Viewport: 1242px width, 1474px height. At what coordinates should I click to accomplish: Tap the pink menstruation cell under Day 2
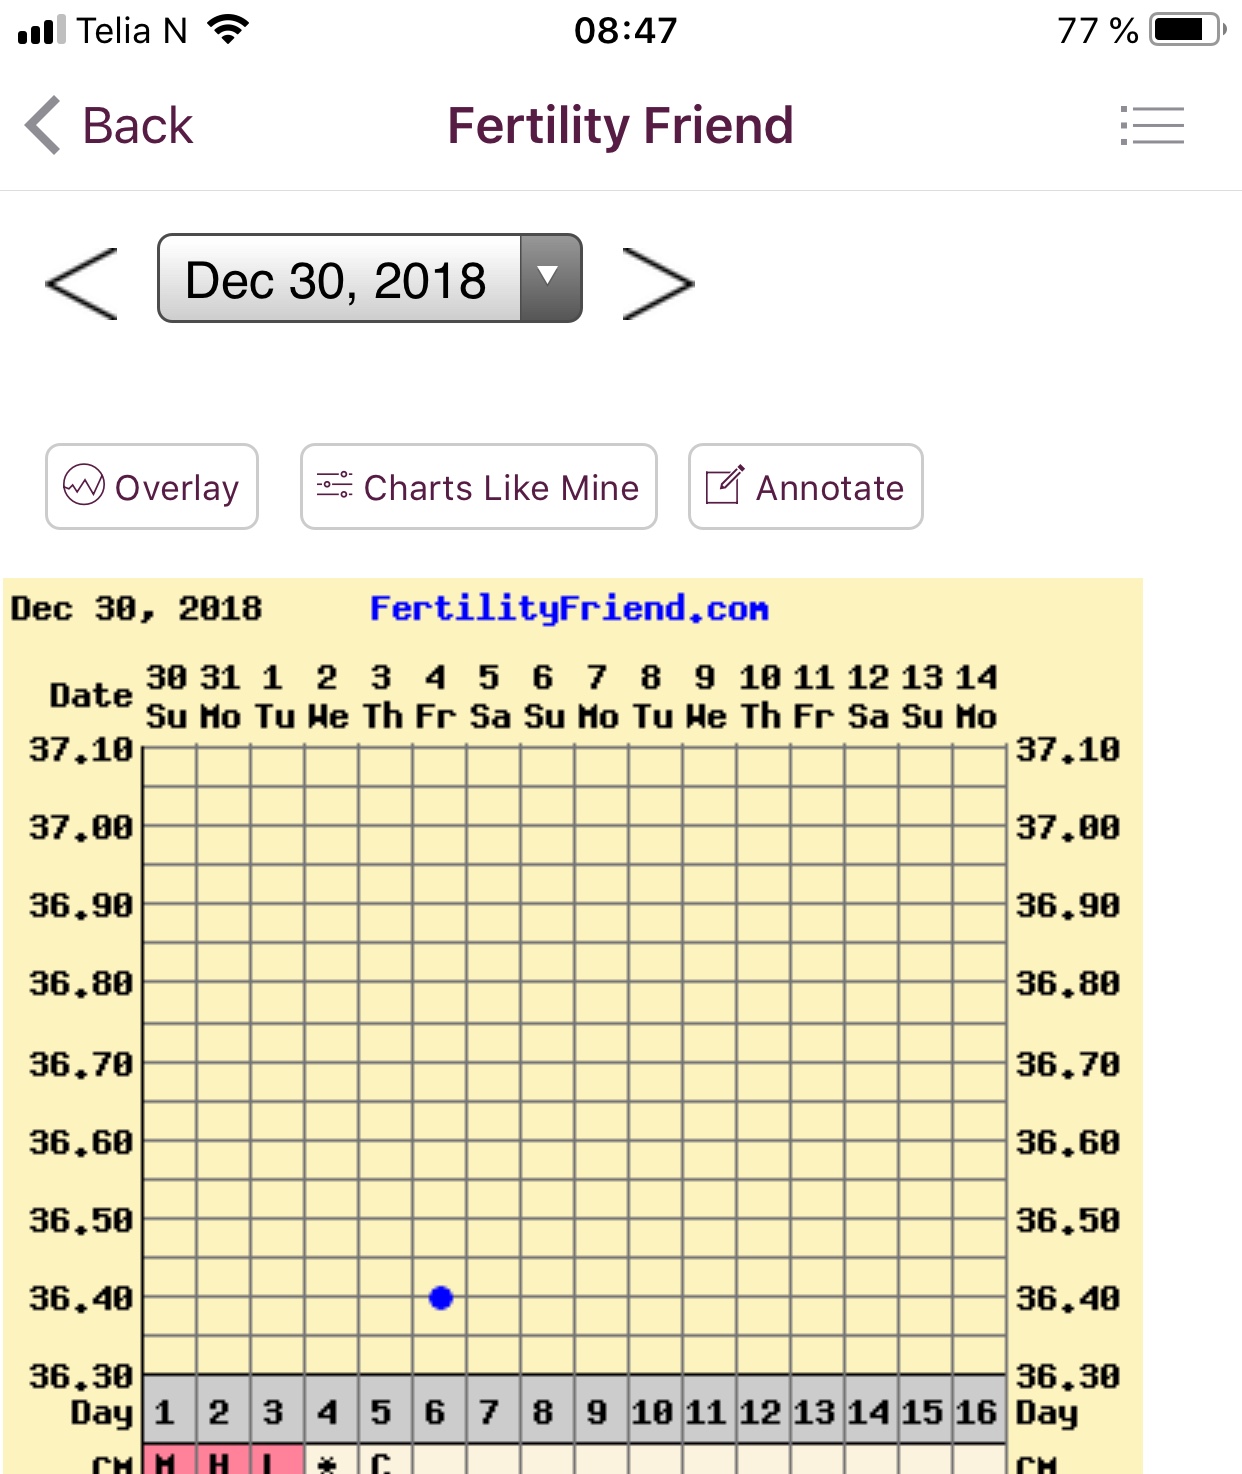221,1460
